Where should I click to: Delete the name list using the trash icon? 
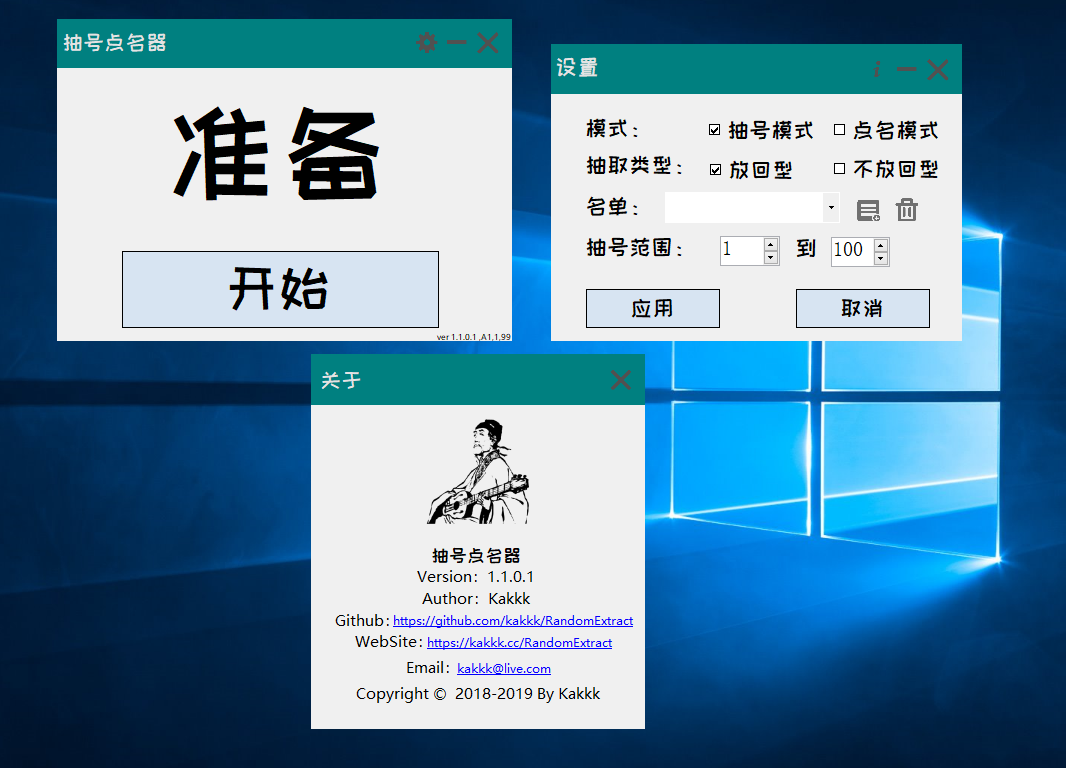pyautogui.click(x=906, y=210)
